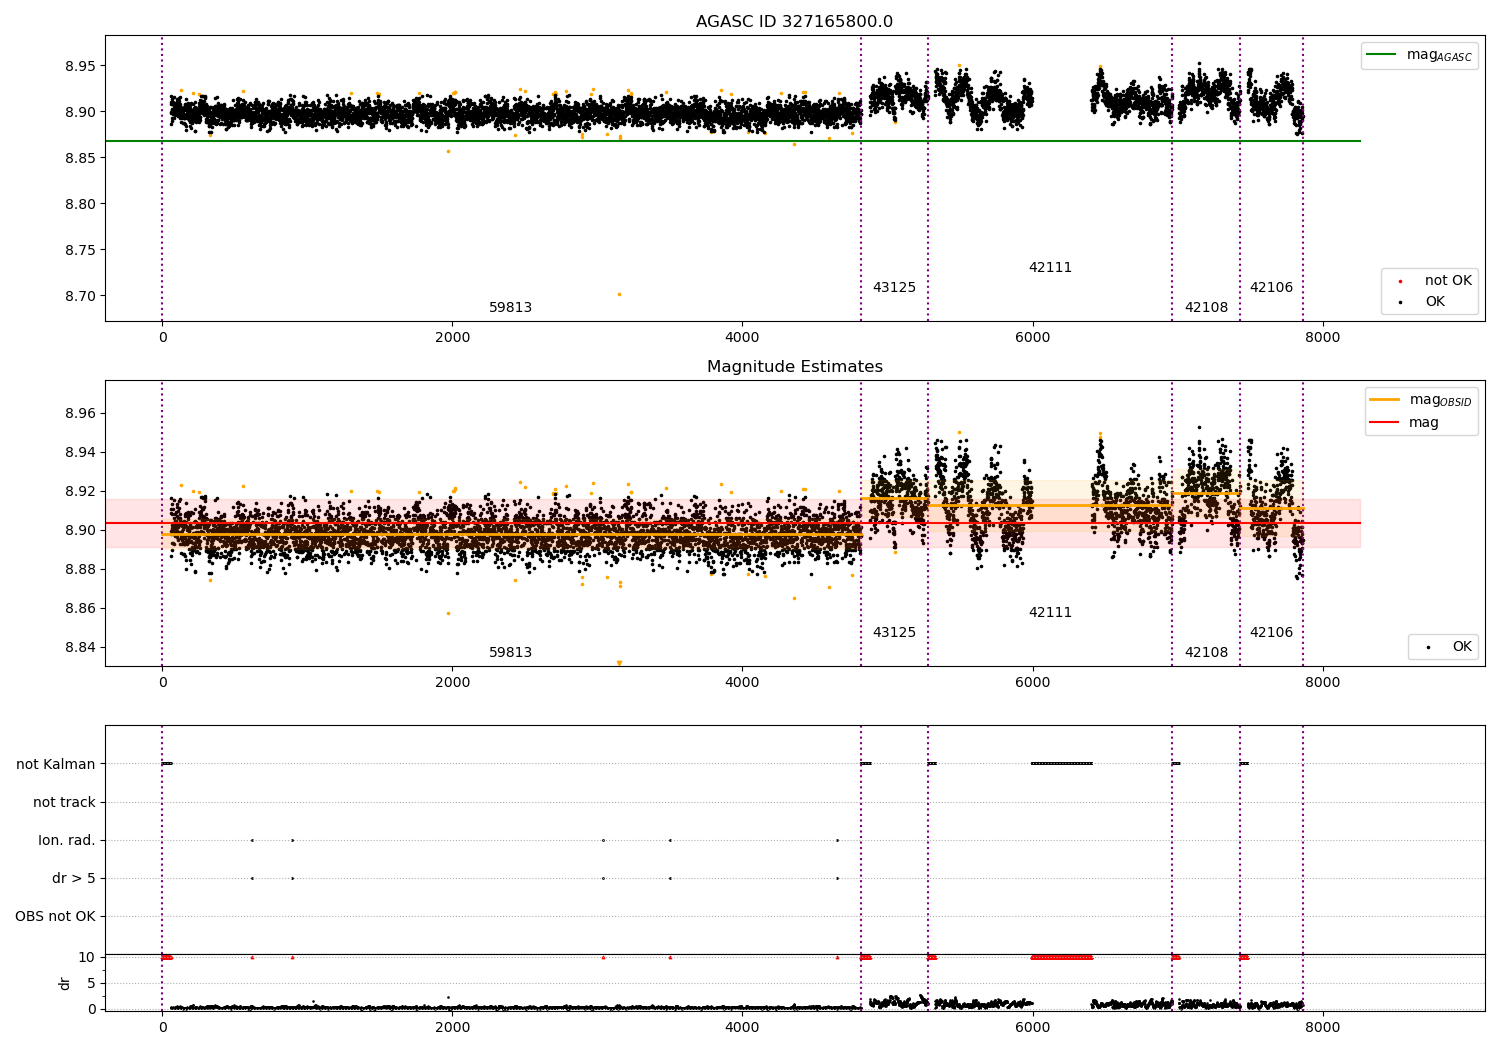Click the black 'OK' legend marker in top plot
Screen dimensions: 1500x1050
coord(1400,302)
